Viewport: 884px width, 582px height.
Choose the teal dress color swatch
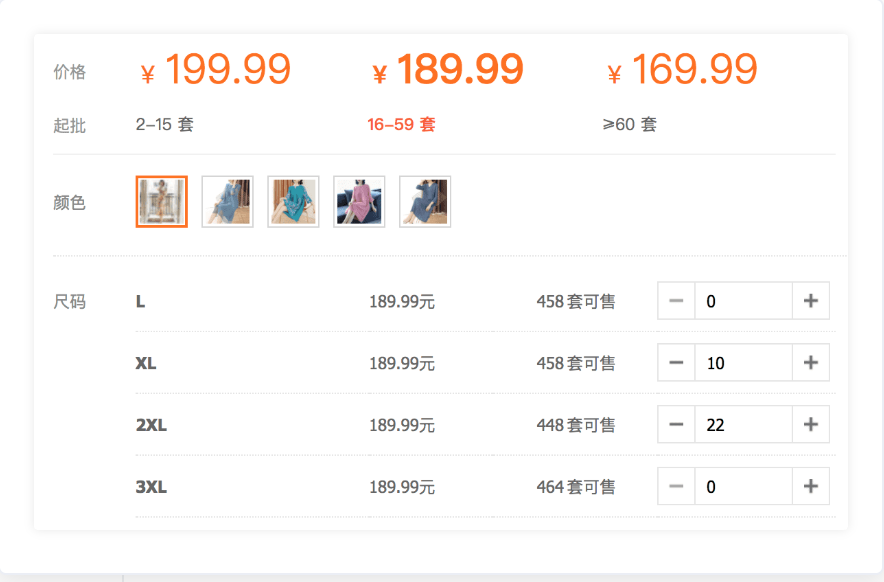pos(293,202)
